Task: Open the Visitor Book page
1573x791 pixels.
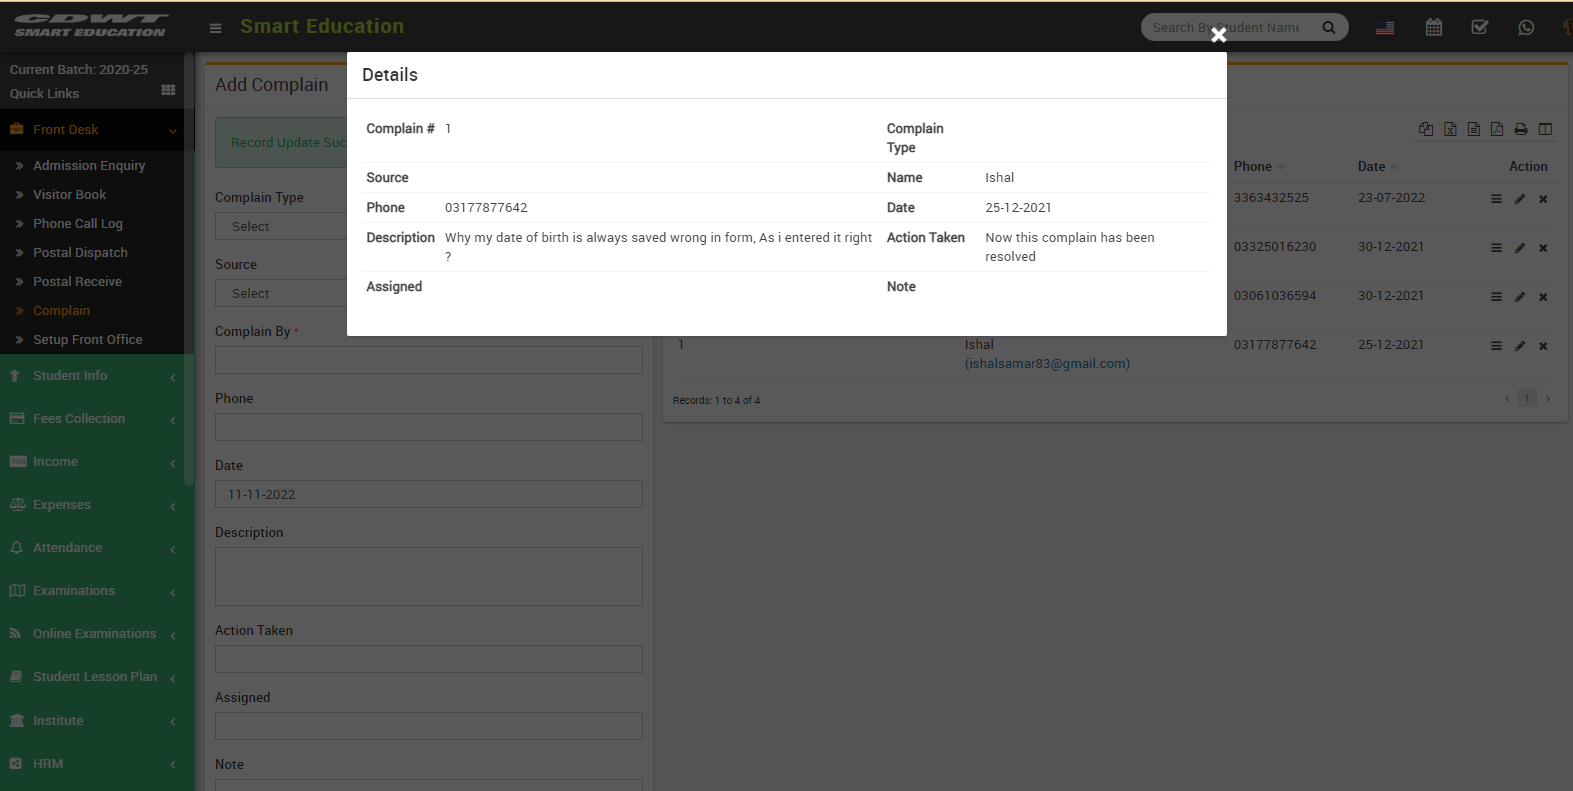Action: (69, 195)
